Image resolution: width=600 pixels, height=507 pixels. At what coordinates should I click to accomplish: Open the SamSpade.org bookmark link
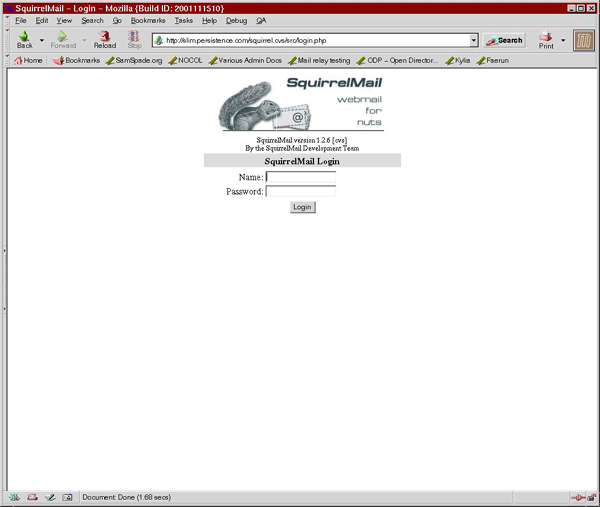(134, 60)
